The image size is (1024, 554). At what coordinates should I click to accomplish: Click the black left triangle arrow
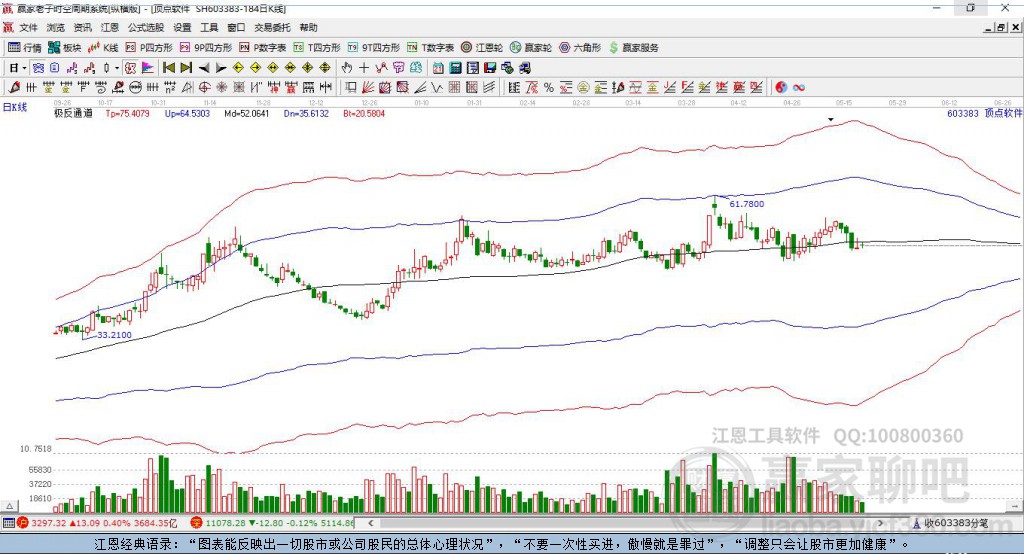(204, 68)
